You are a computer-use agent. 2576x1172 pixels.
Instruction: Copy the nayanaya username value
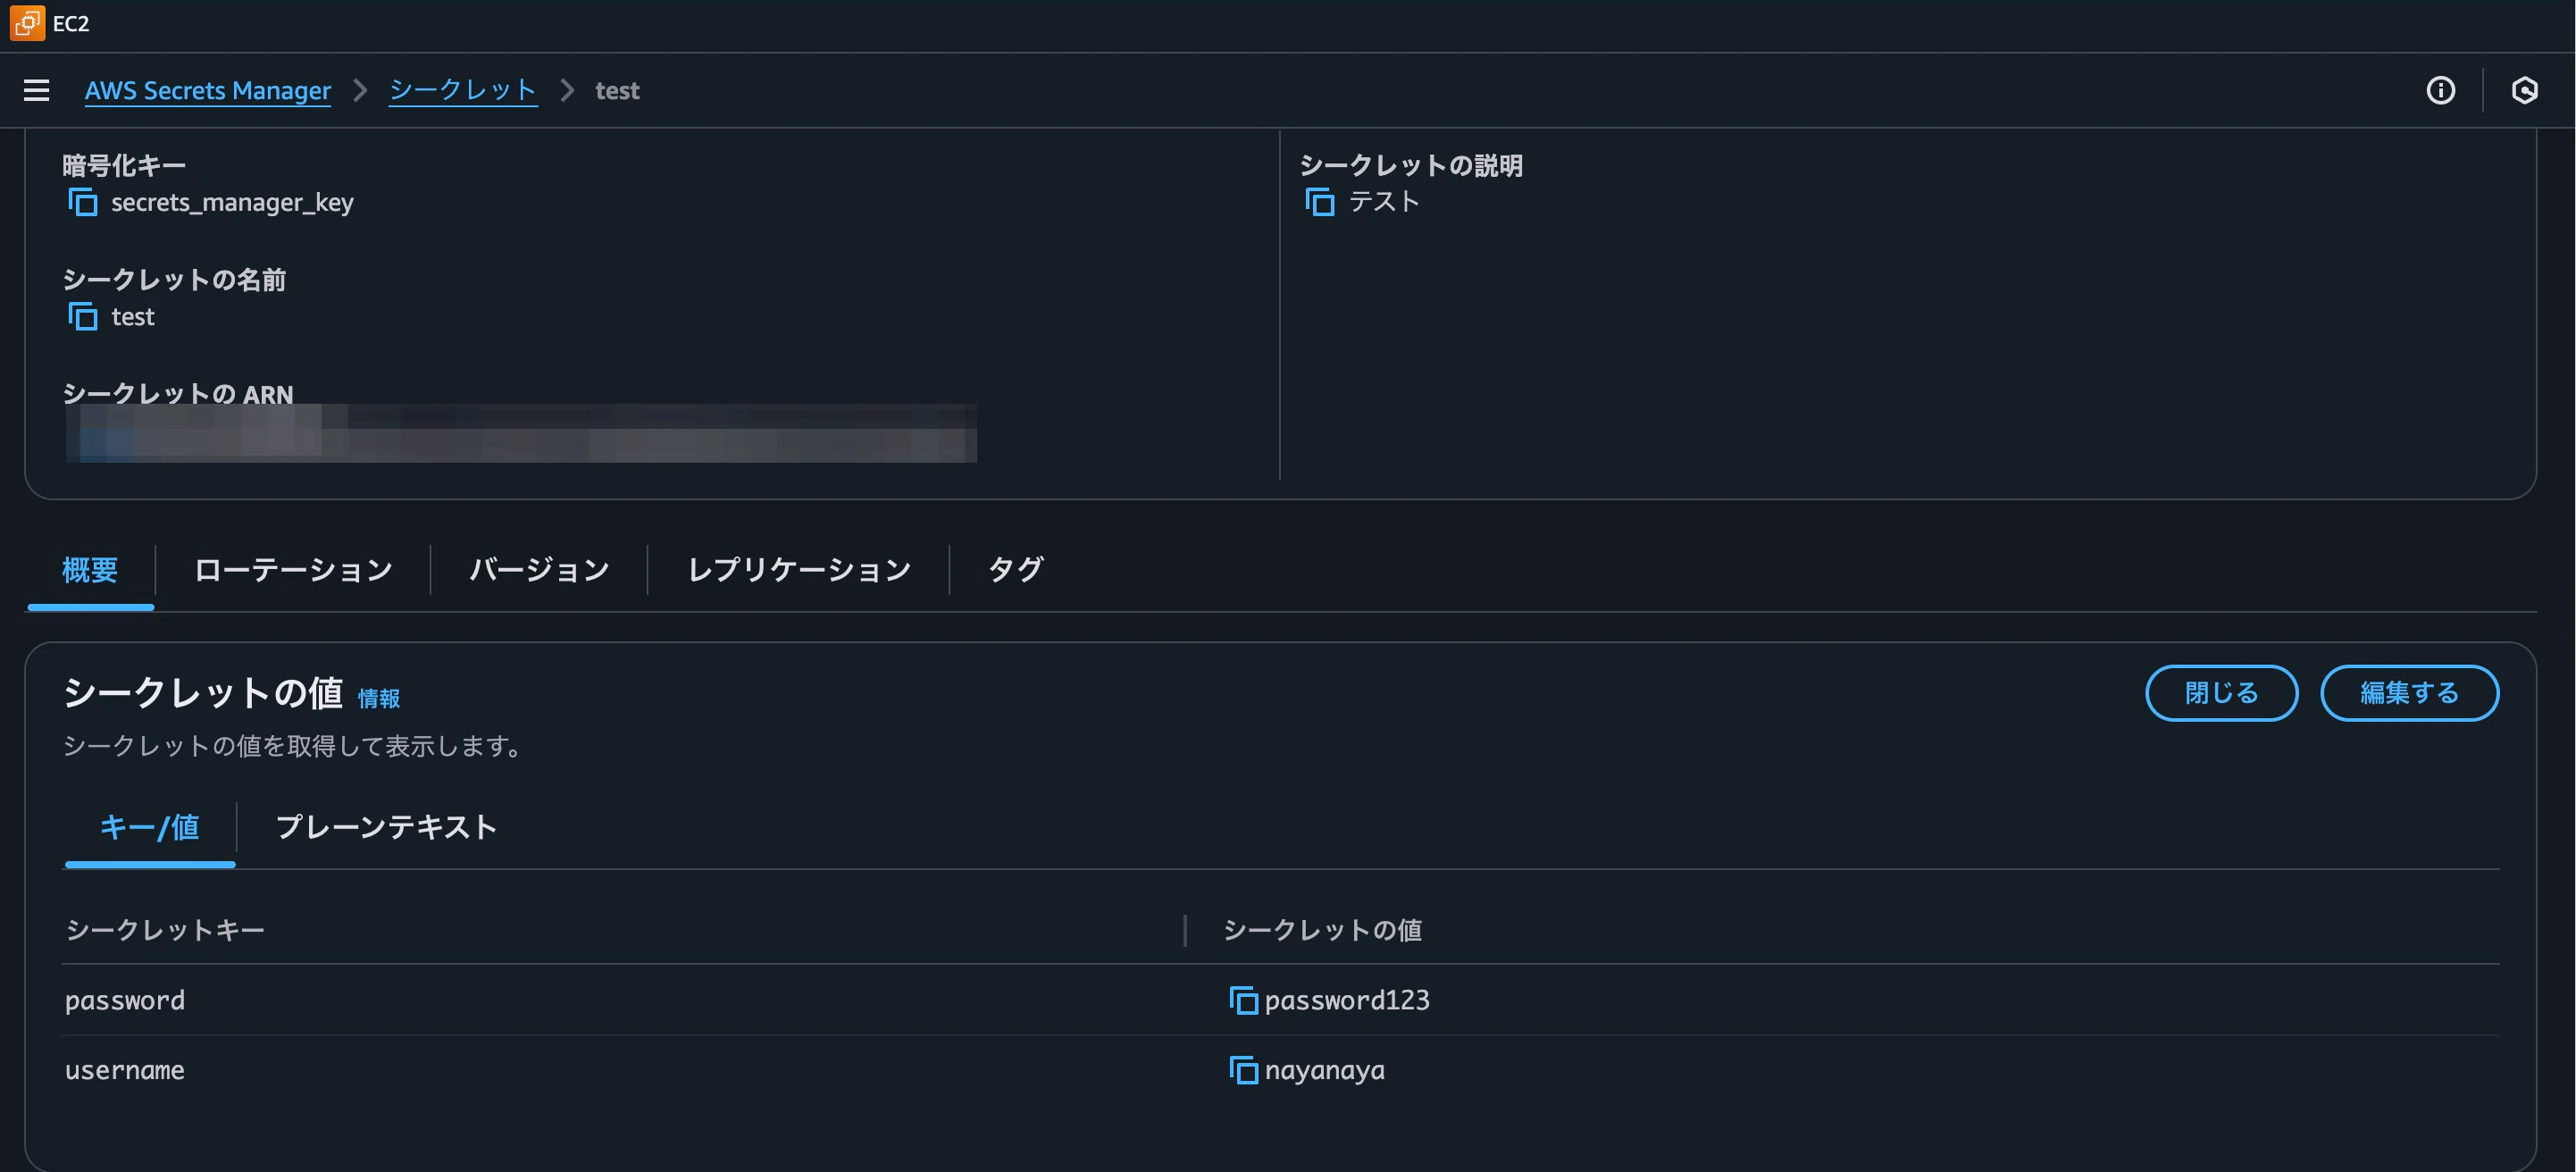click(1243, 1069)
